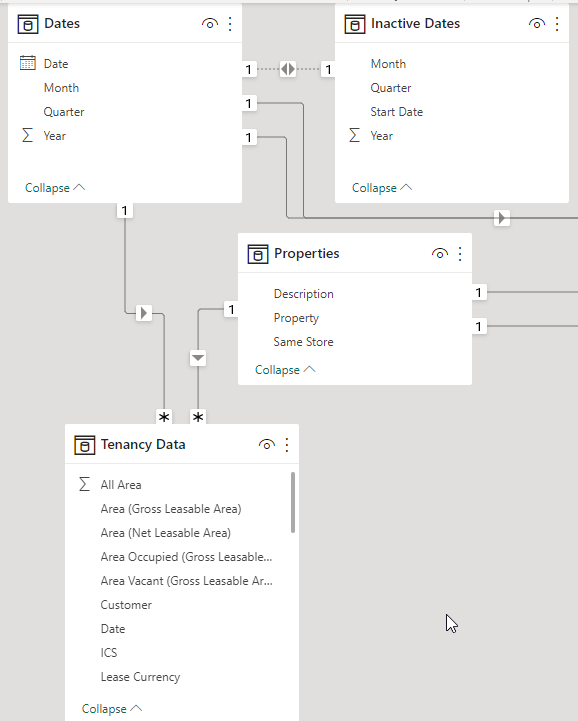
Task: Select Description field in Properties
Action: (303, 294)
